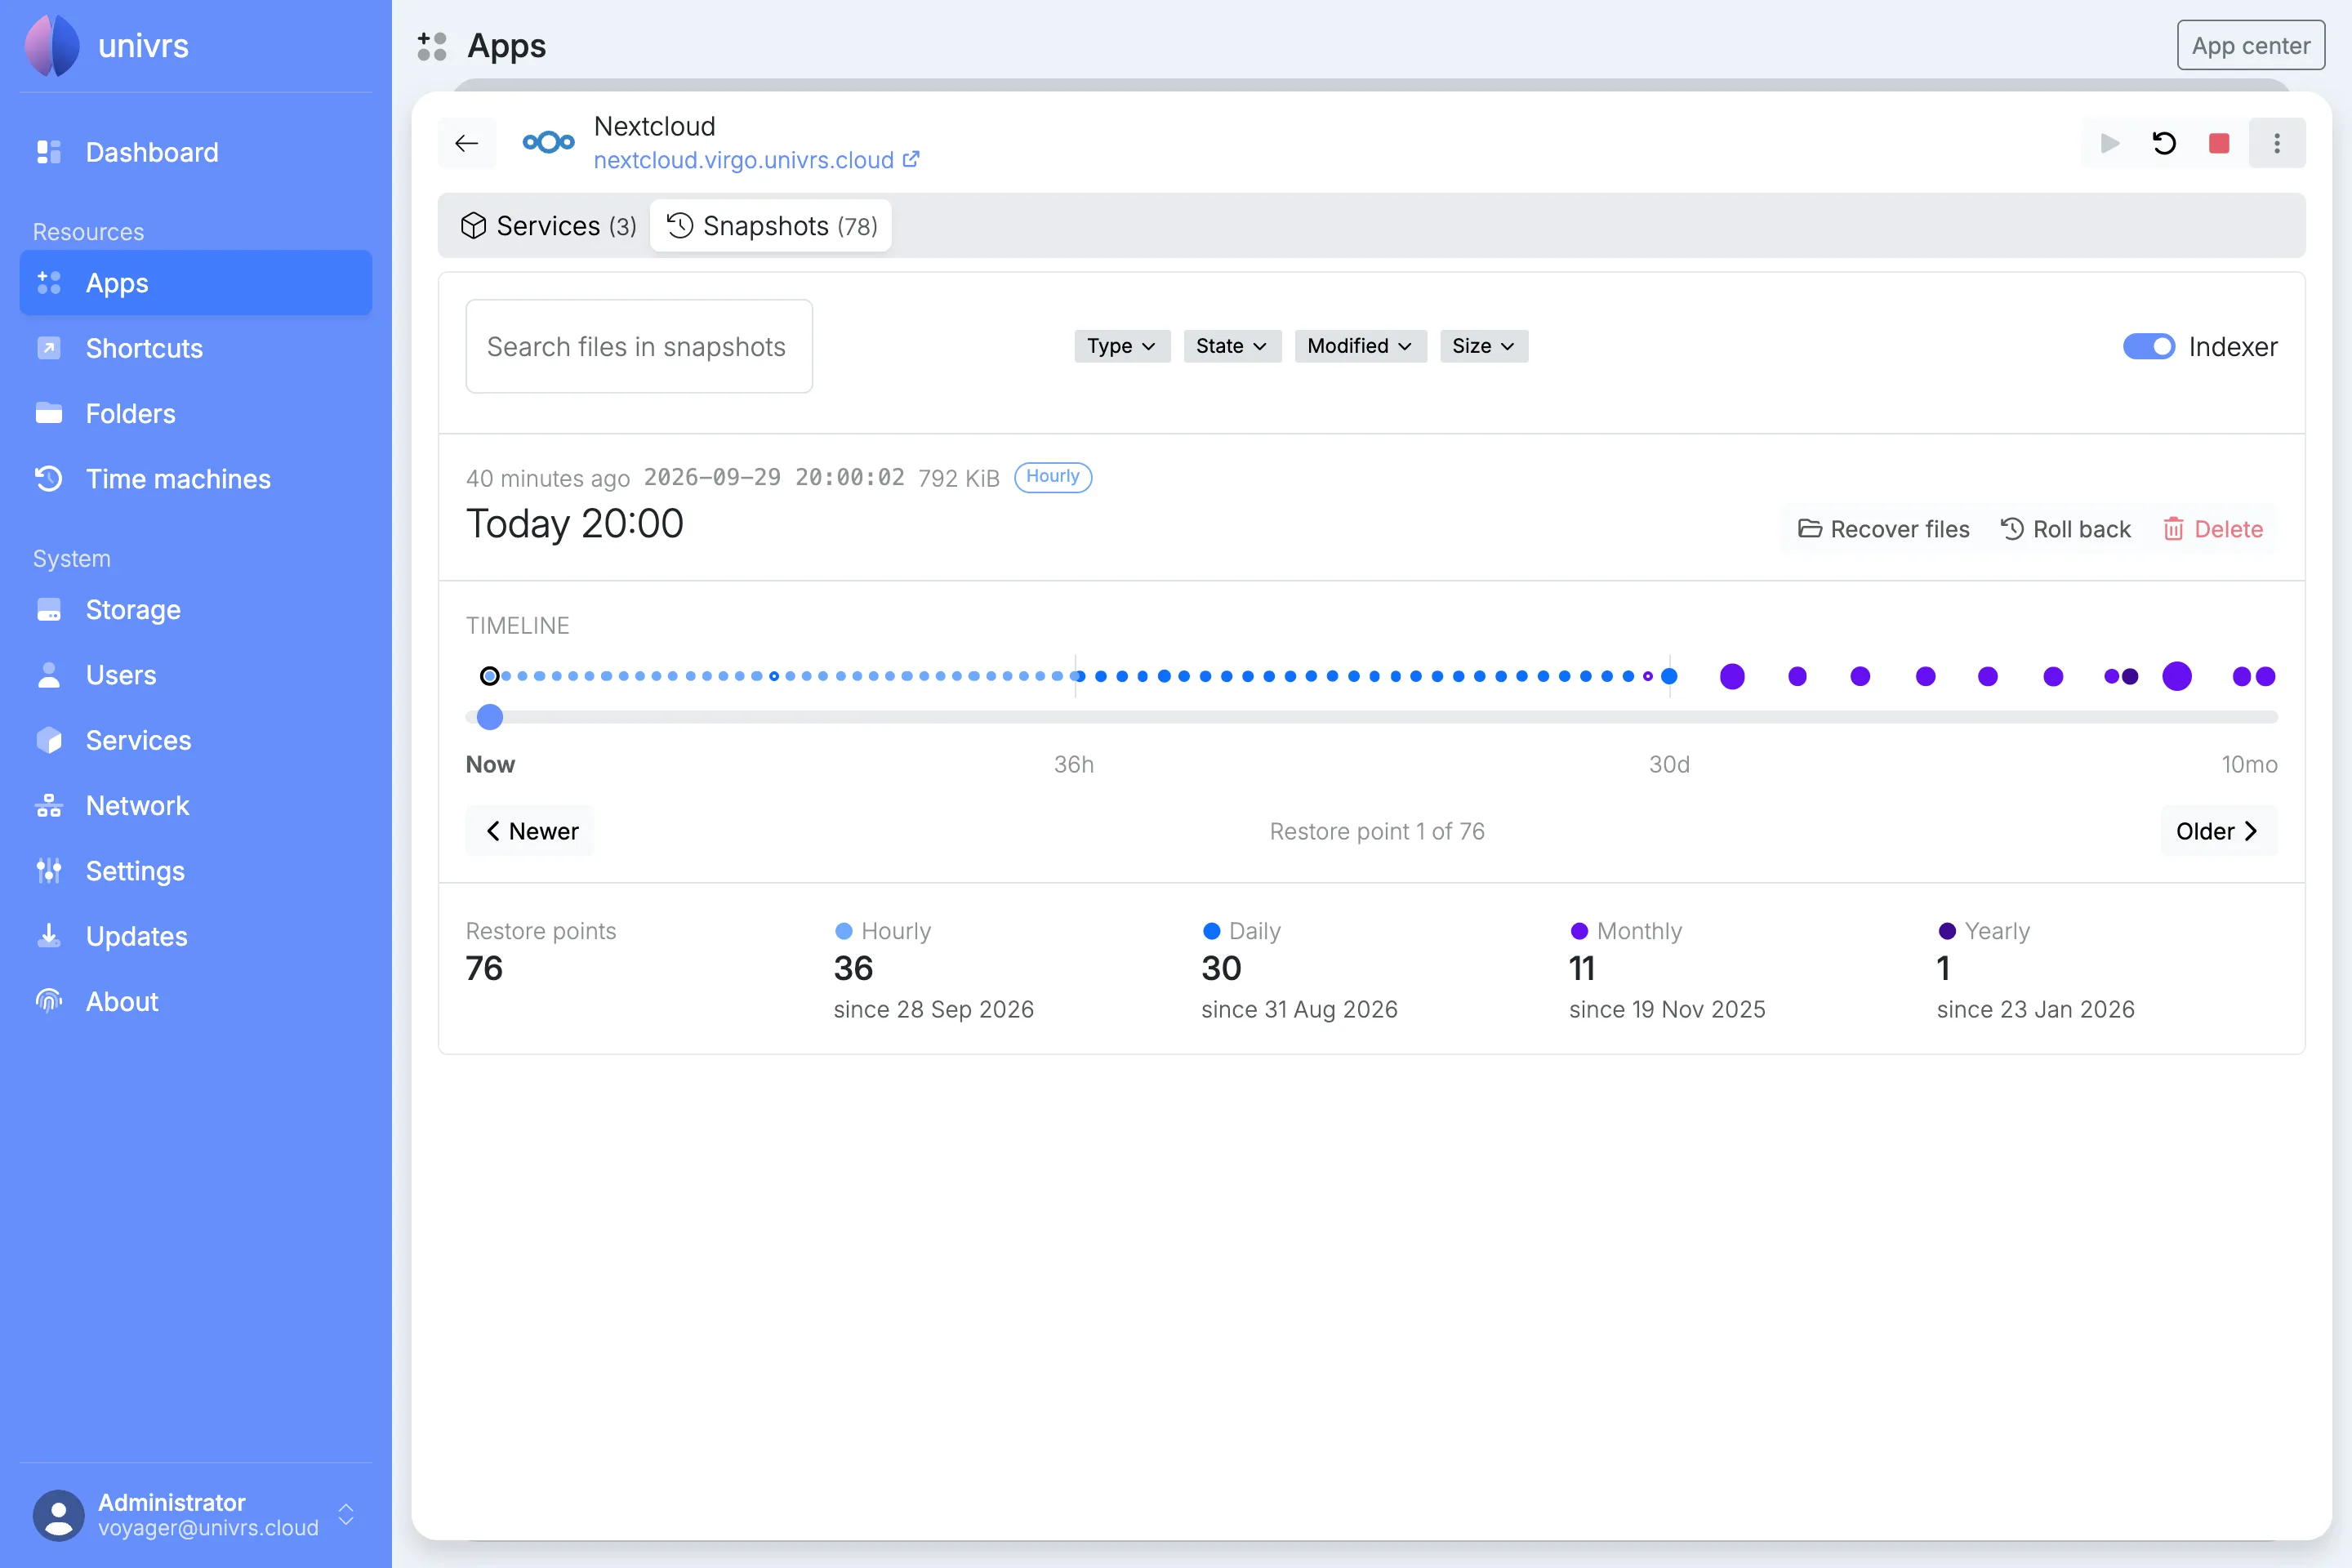Open the three-dot more options menu
Screen dimensions: 2352x1568
[2277, 143]
